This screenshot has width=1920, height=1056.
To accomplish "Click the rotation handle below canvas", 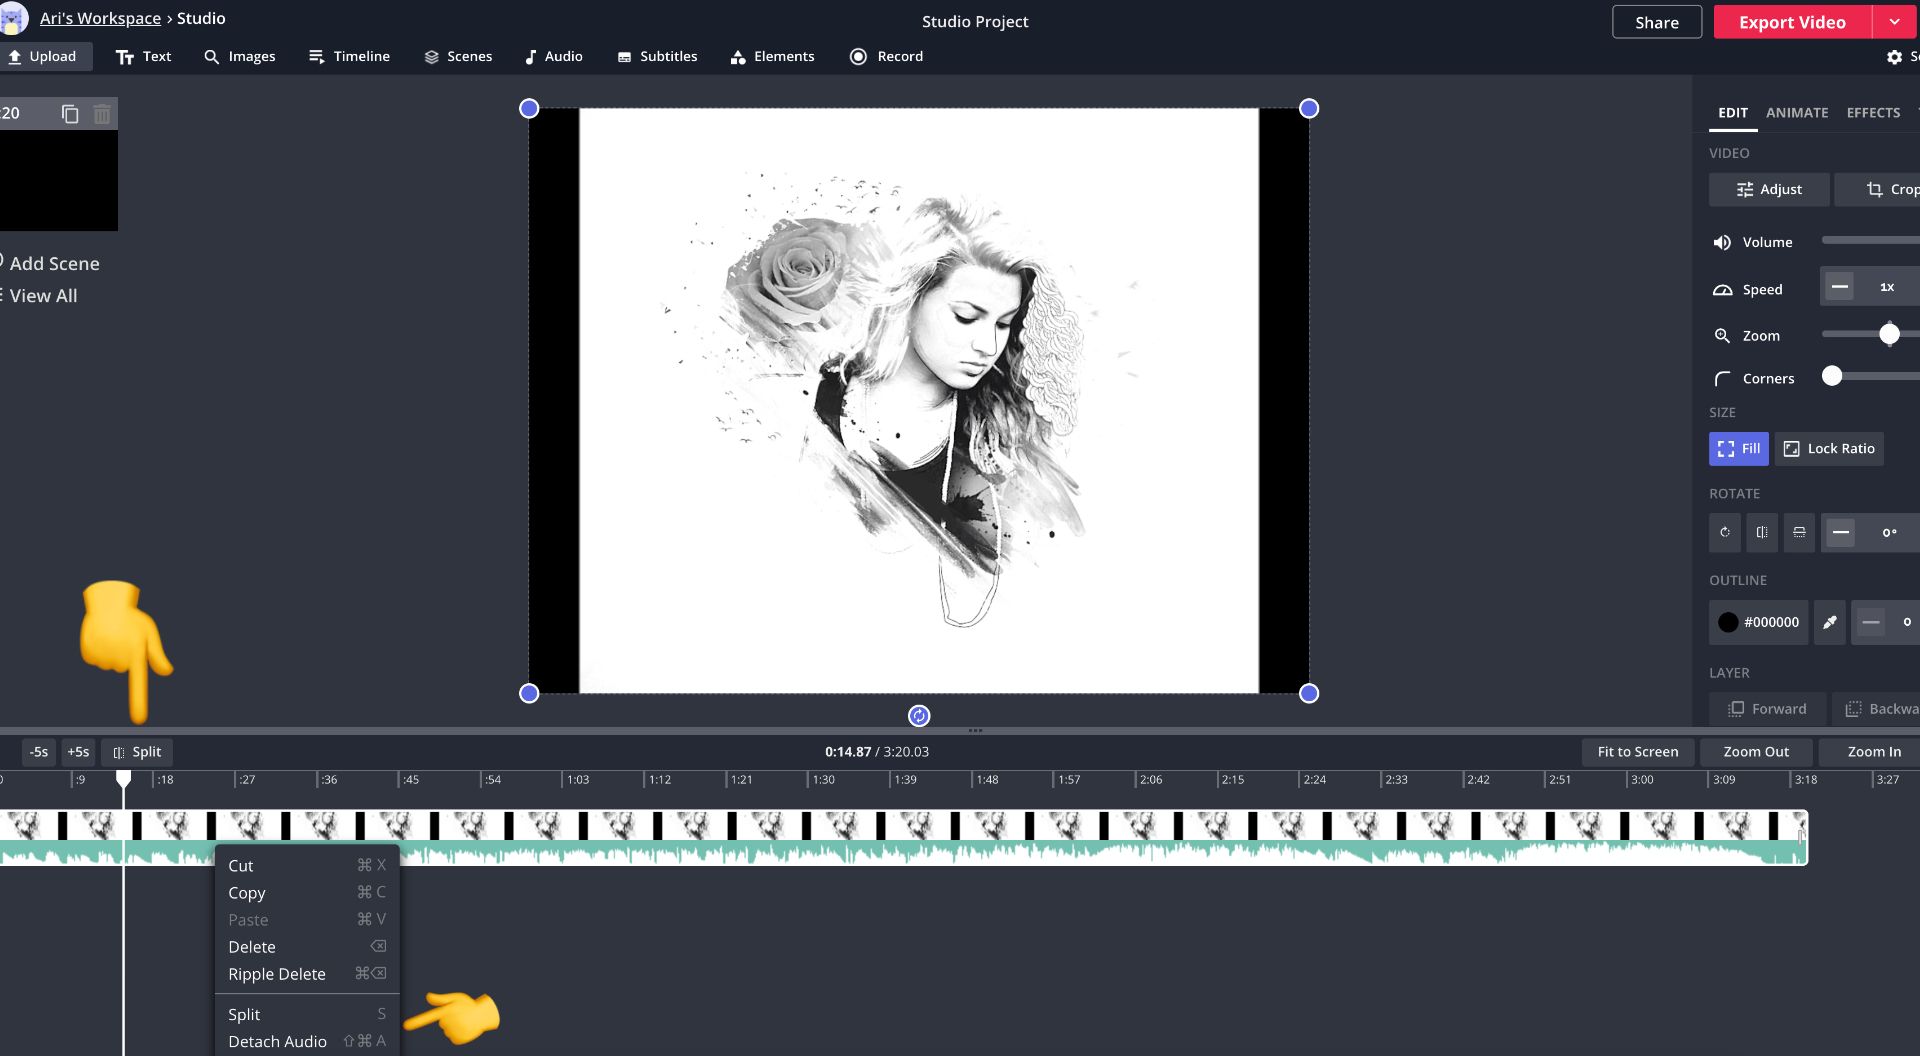I will tap(918, 716).
